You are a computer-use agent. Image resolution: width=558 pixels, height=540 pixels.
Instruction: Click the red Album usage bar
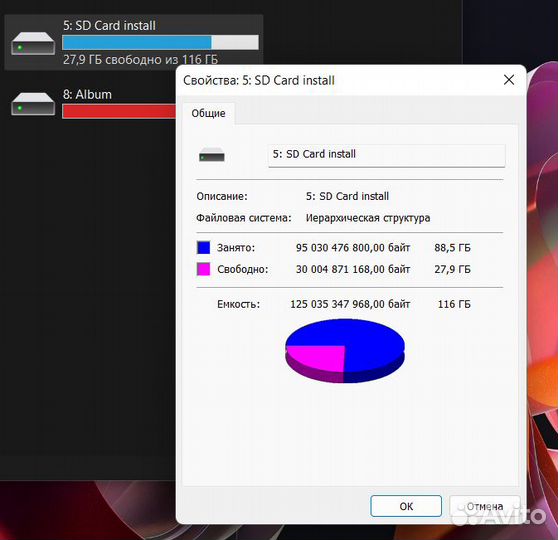(119, 111)
